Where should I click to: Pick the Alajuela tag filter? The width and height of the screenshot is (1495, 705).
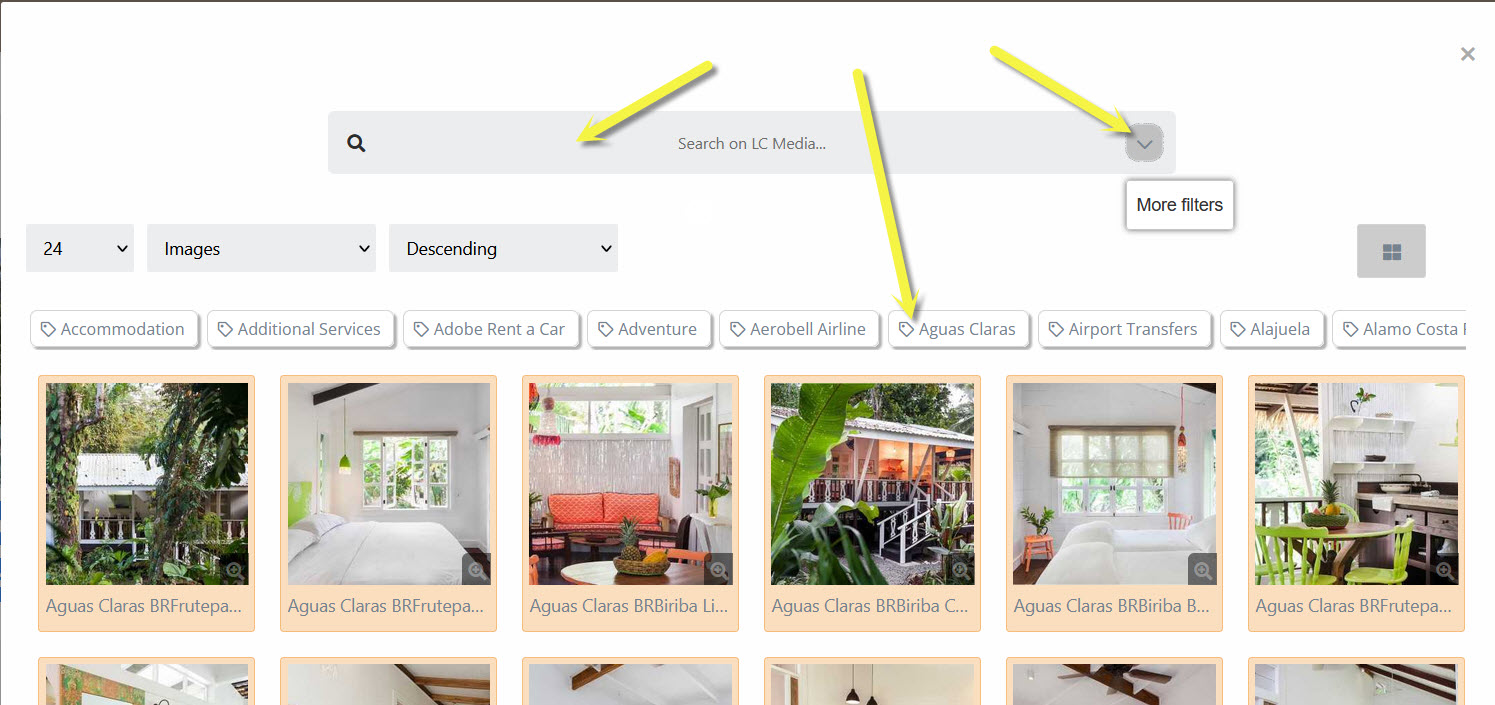[x=1270, y=329]
